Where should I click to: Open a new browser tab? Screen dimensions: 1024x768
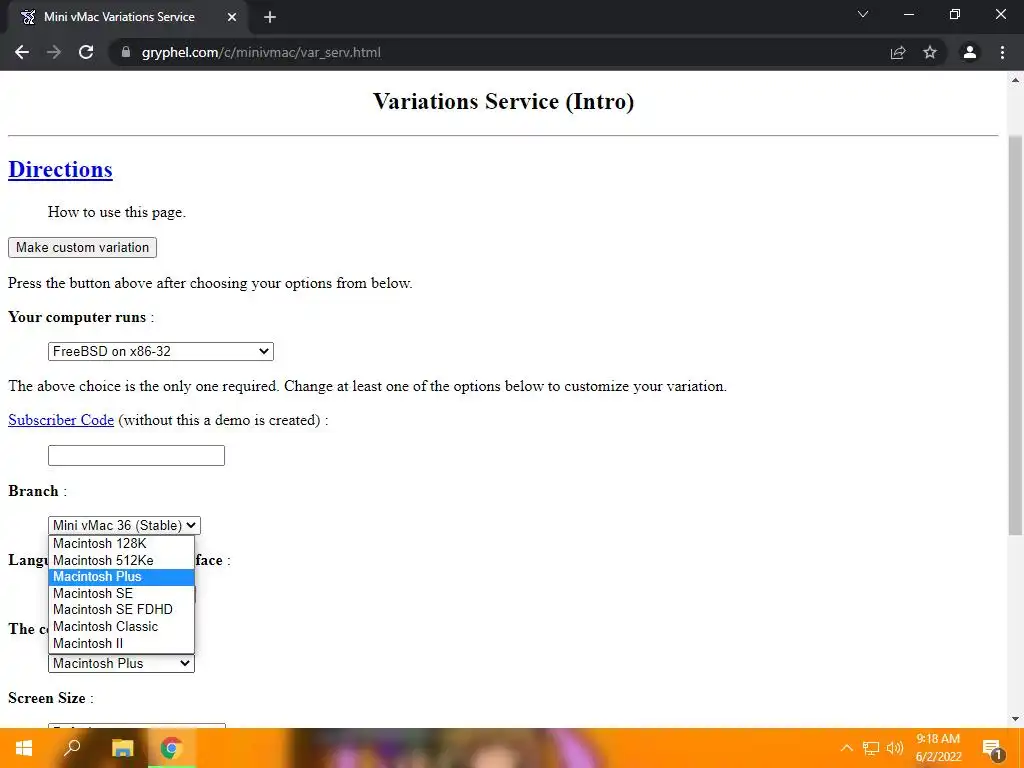pyautogui.click(x=270, y=17)
